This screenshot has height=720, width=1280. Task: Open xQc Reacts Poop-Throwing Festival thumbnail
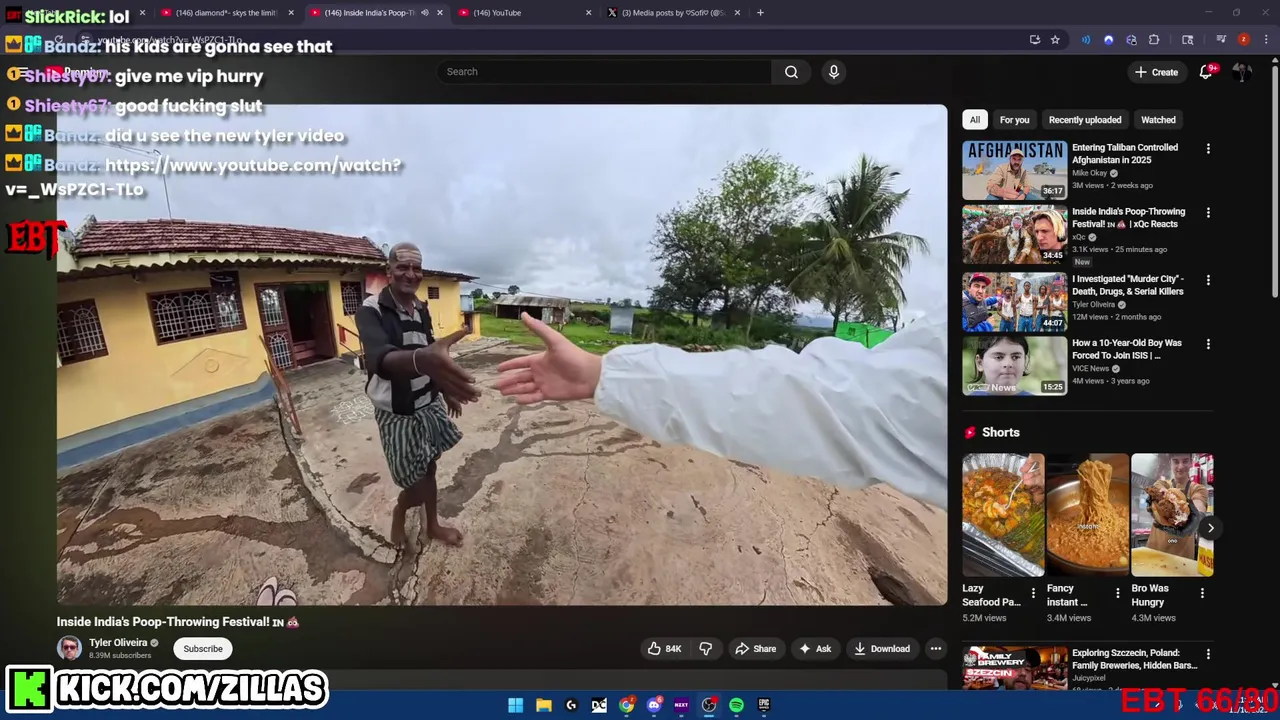[x=1014, y=234]
